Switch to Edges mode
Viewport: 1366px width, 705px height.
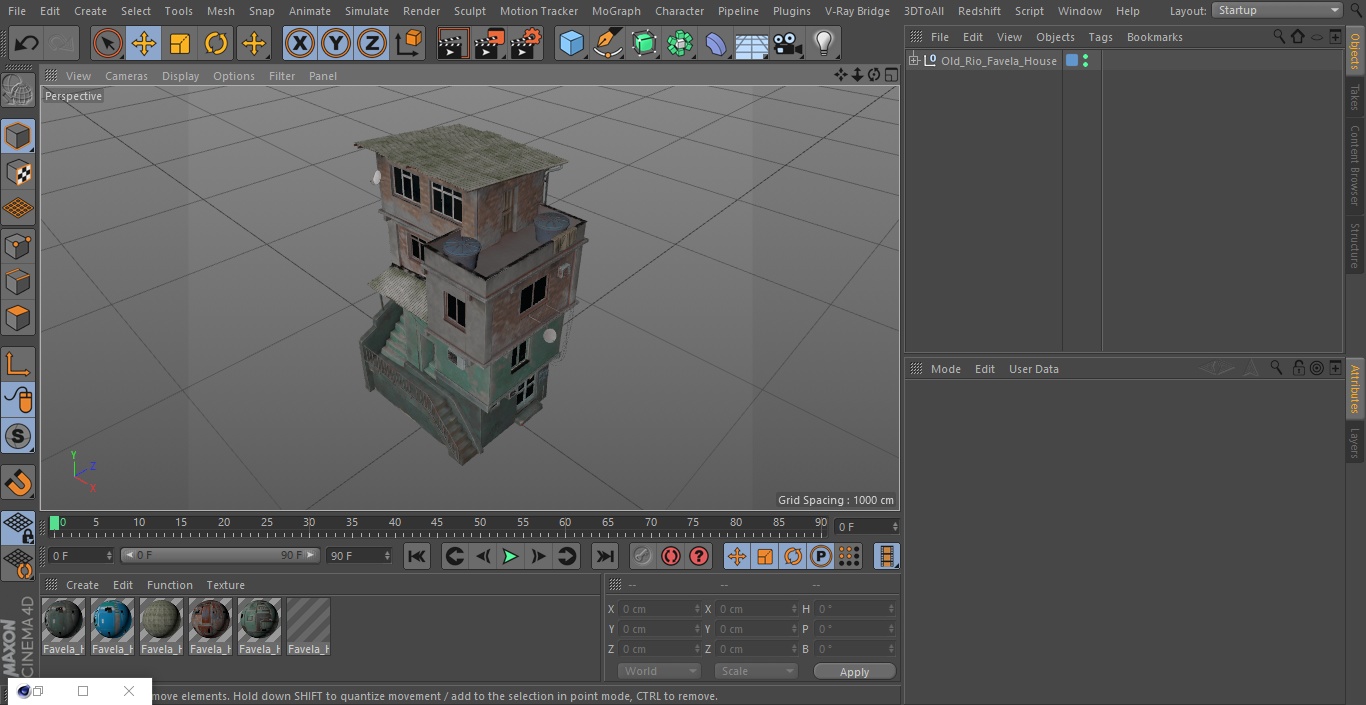pos(18,282)
